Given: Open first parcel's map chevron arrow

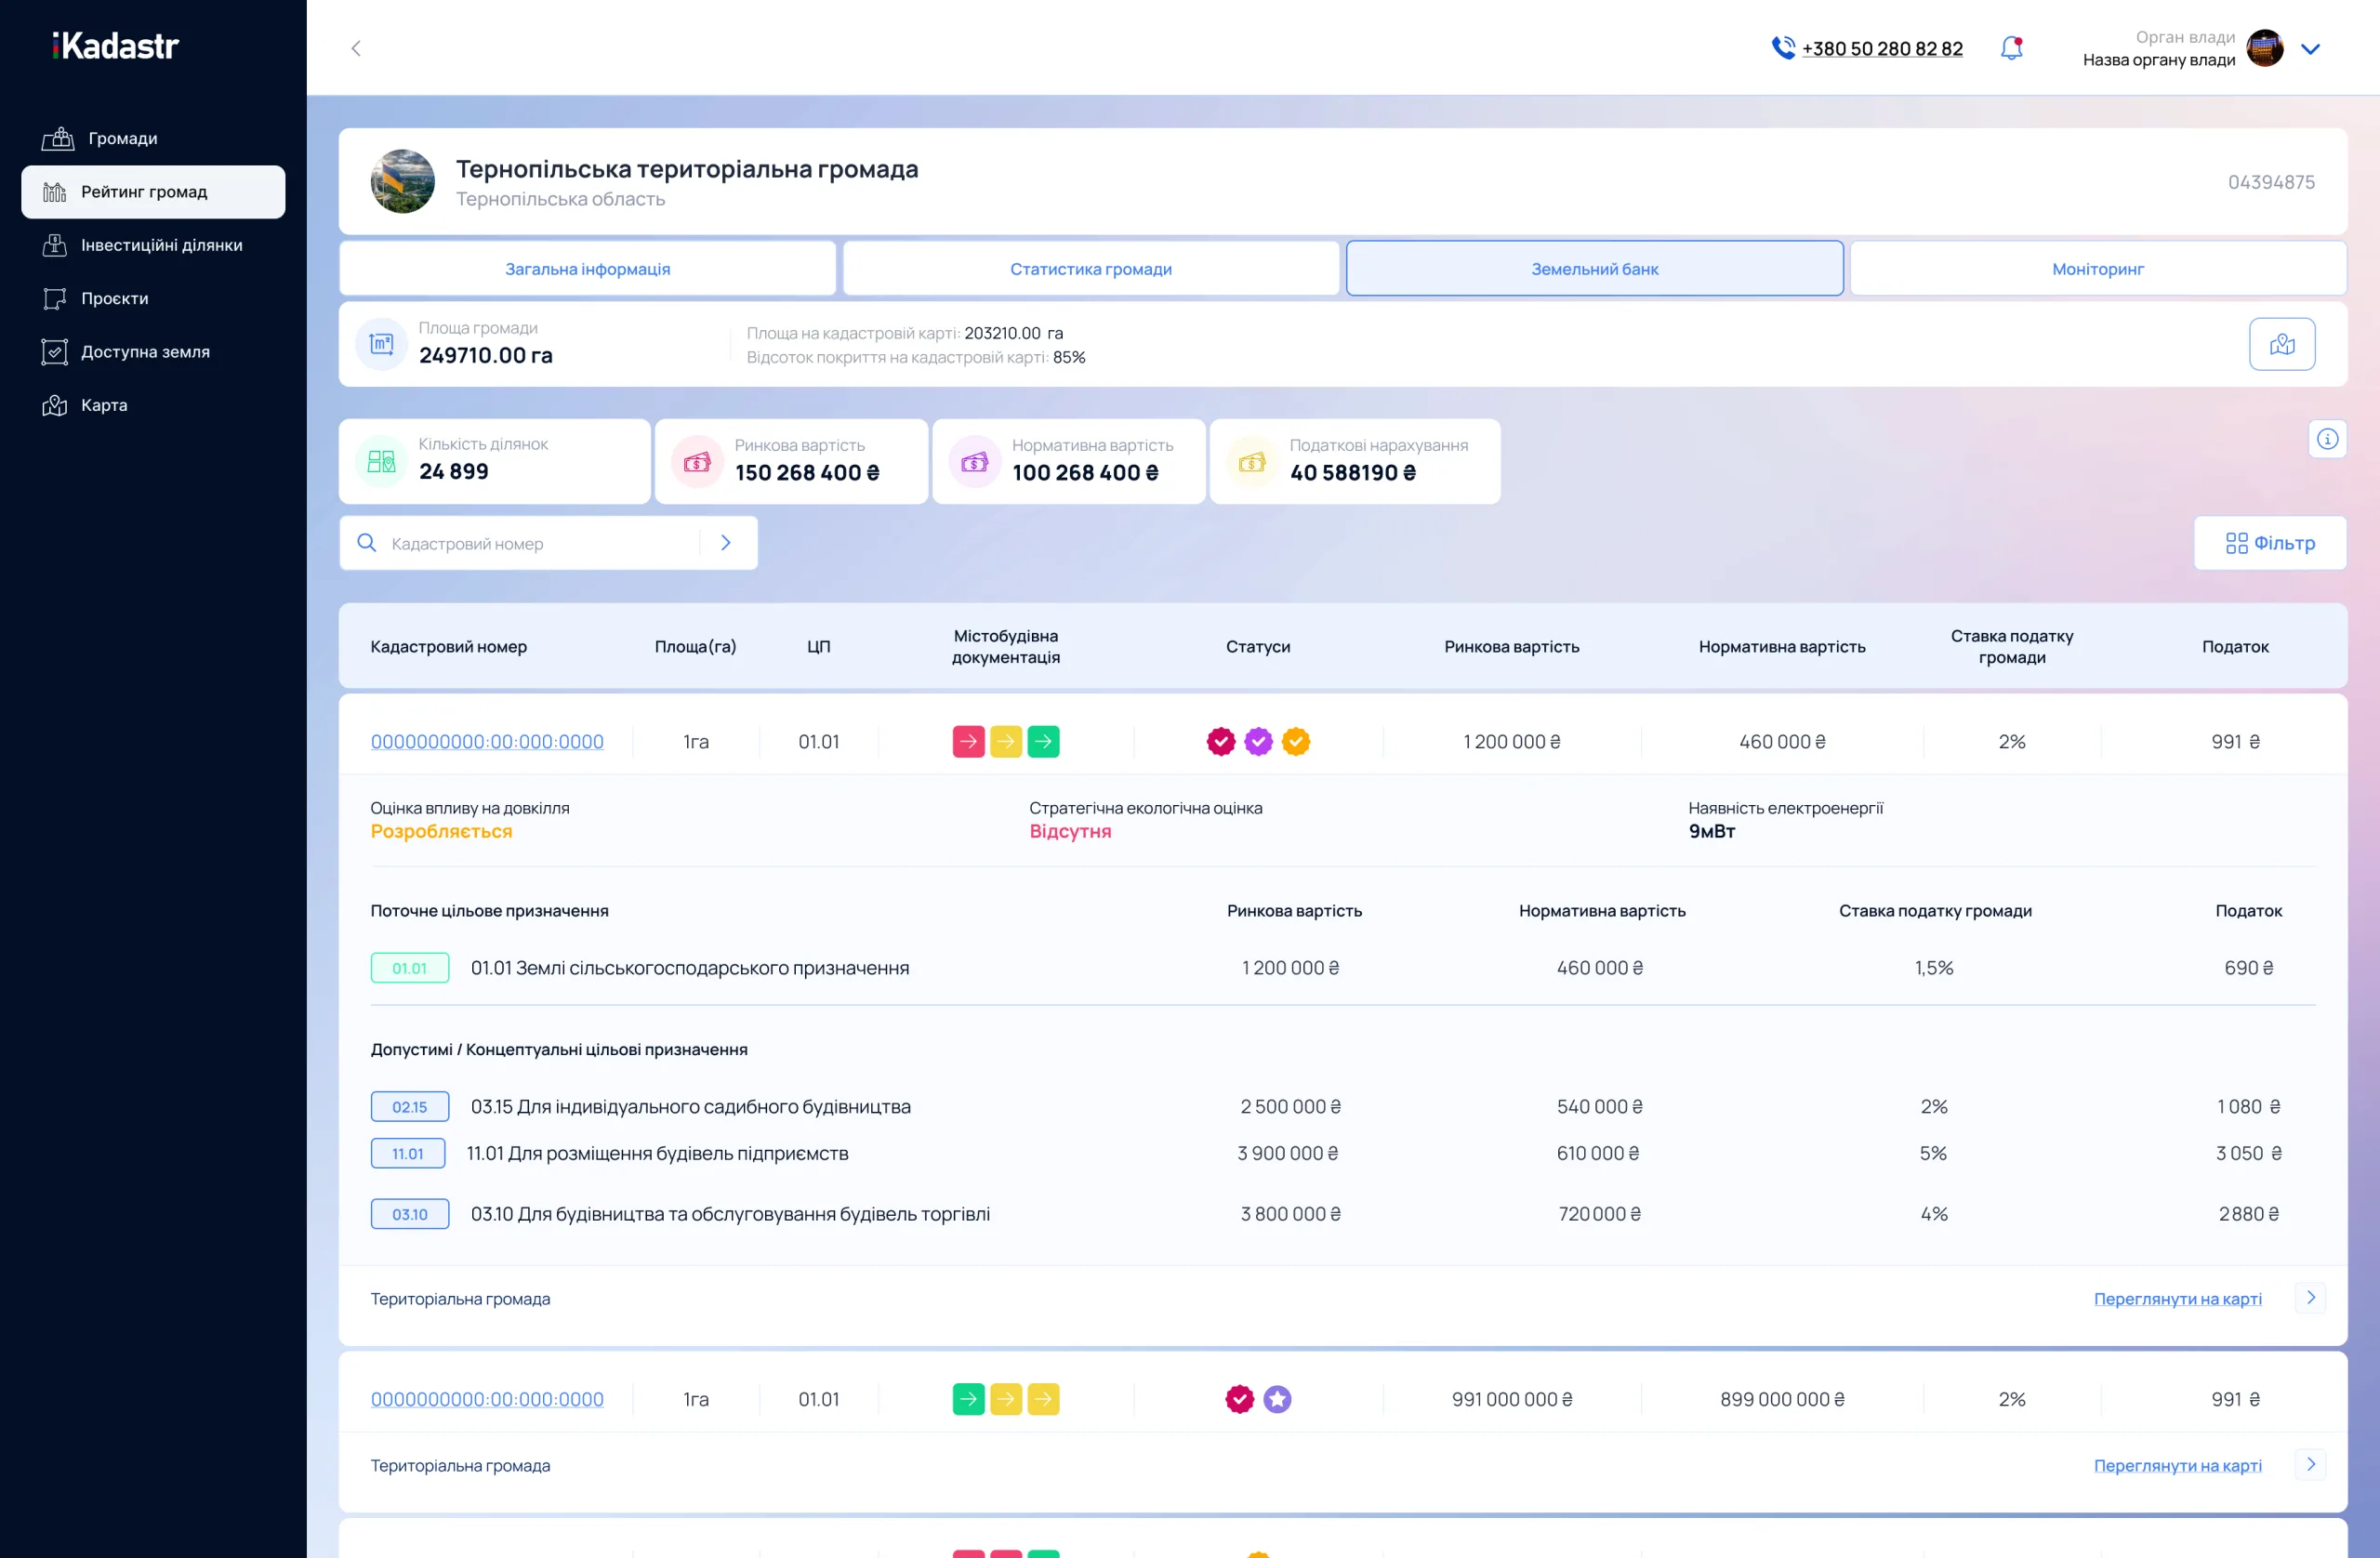Looking at the screenshot, I should (x=2310, y=1298).
